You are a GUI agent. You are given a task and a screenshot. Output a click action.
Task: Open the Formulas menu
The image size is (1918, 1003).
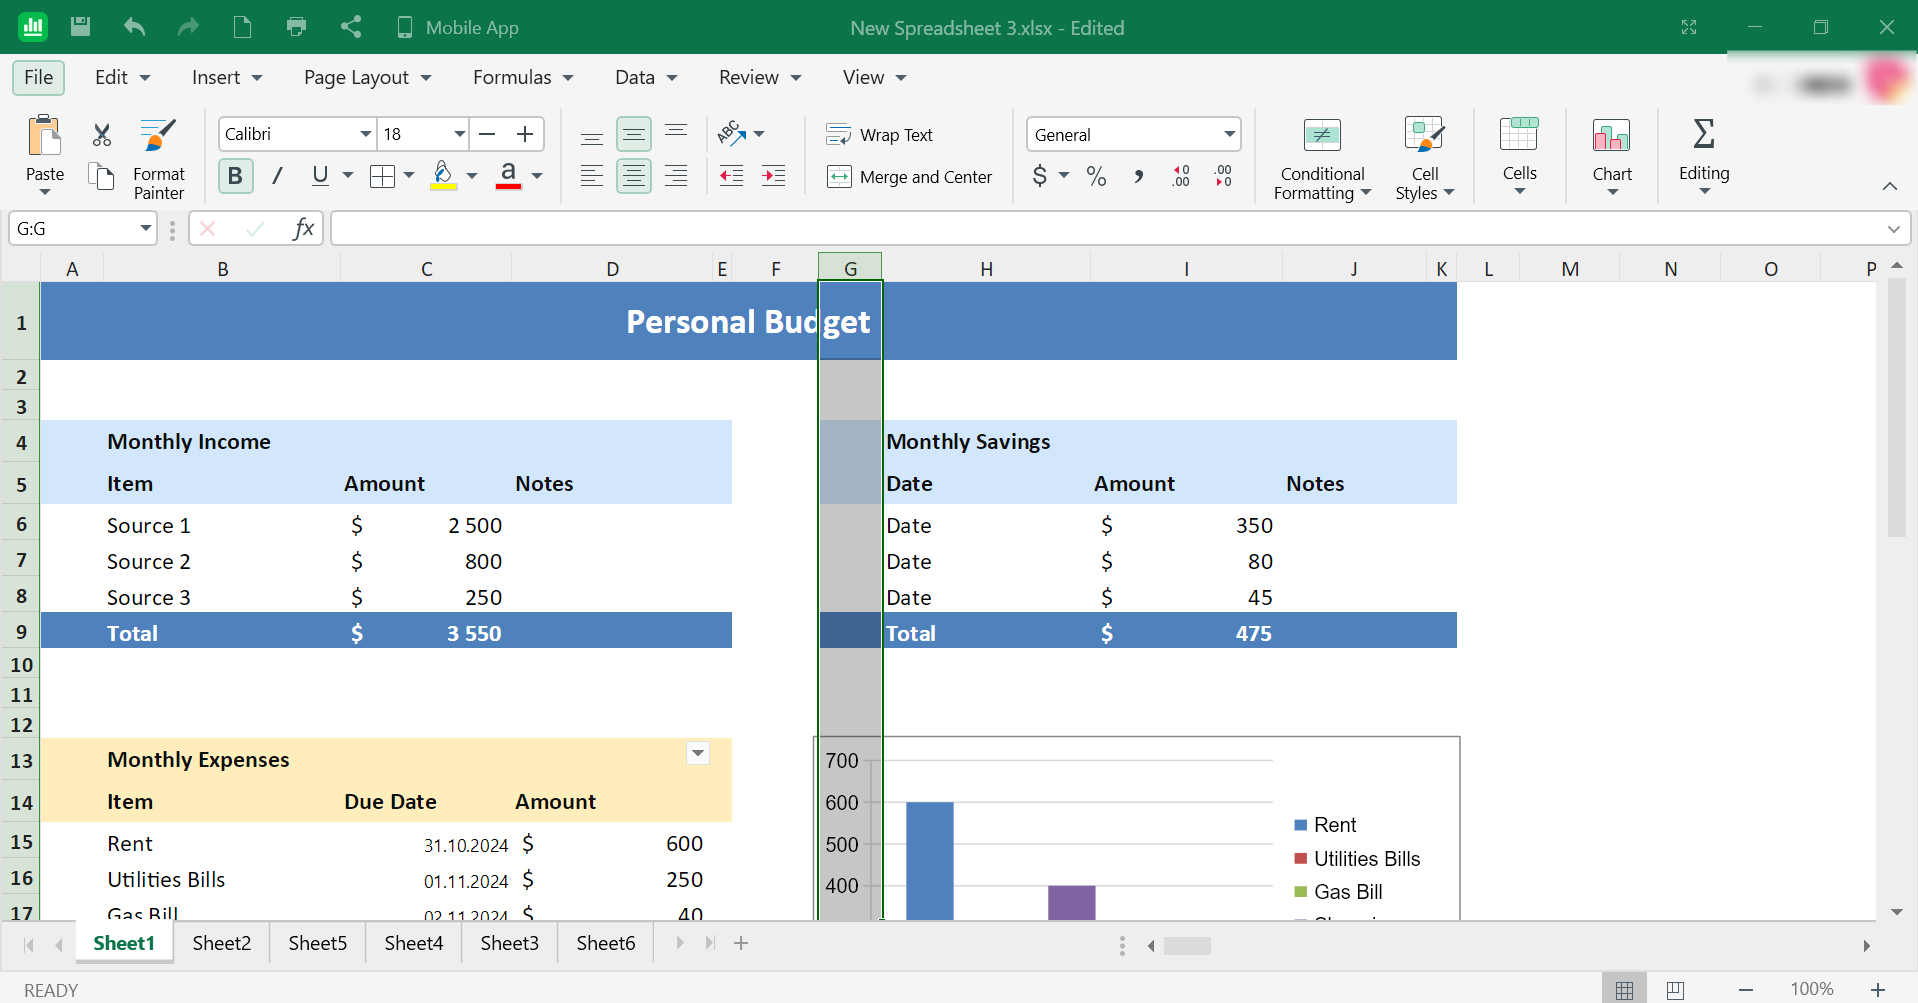[523, 77]
